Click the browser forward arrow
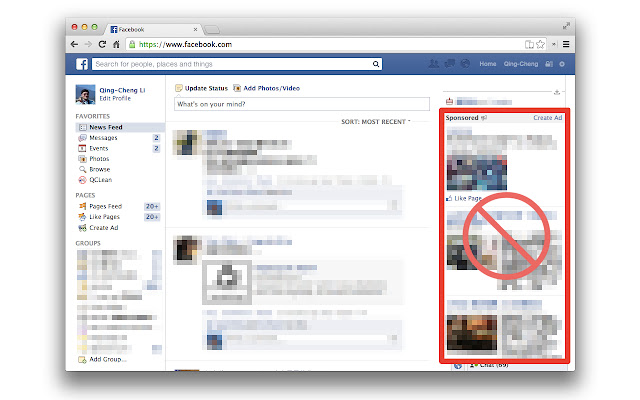640x400 pixels. (x=88, y=44)
